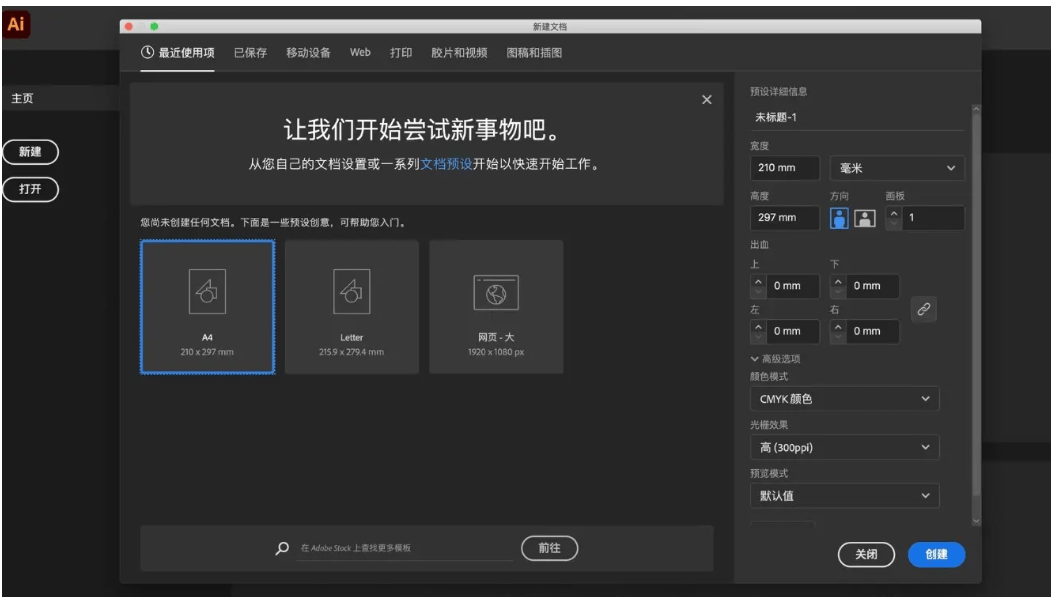Increase the bottom (下) bleed value
1051x597 pixels.
pos(838,281)
